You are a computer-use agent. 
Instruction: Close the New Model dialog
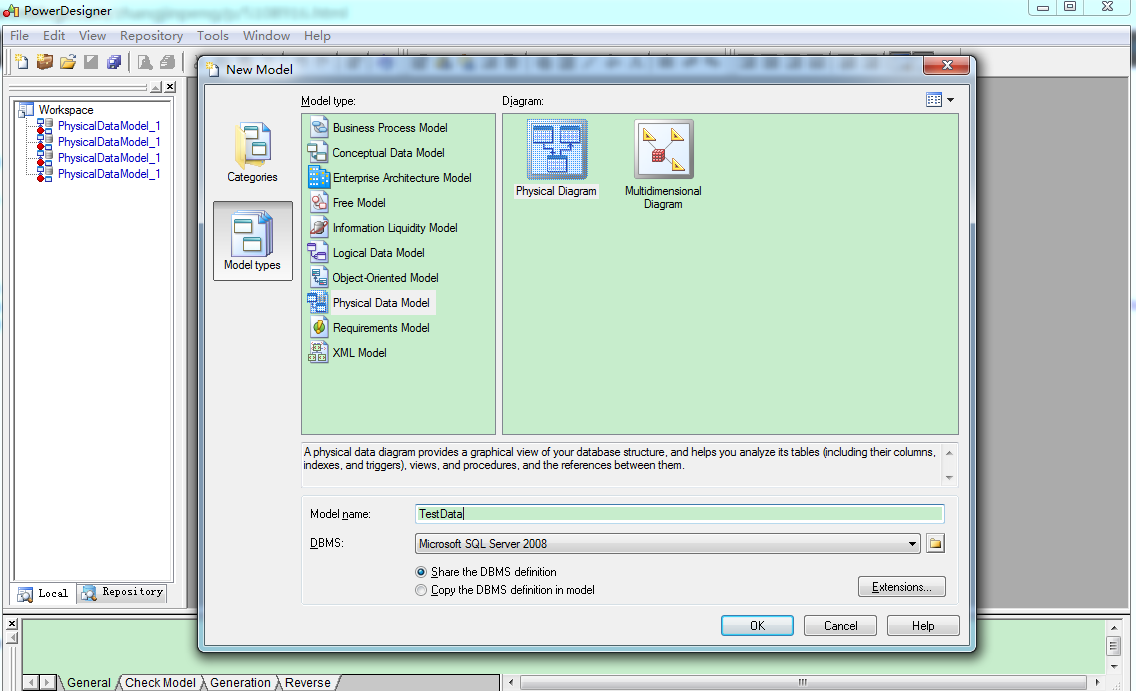click(x=946, y=65)
